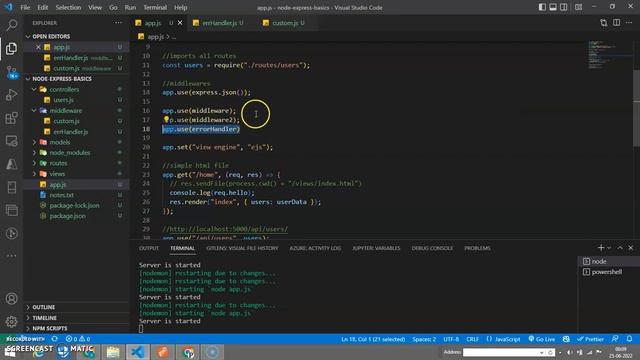Viewport: 640px width, 360px height.
Task: Switch to errHandler.js editor tab
Action: click(x=220, y=23)
